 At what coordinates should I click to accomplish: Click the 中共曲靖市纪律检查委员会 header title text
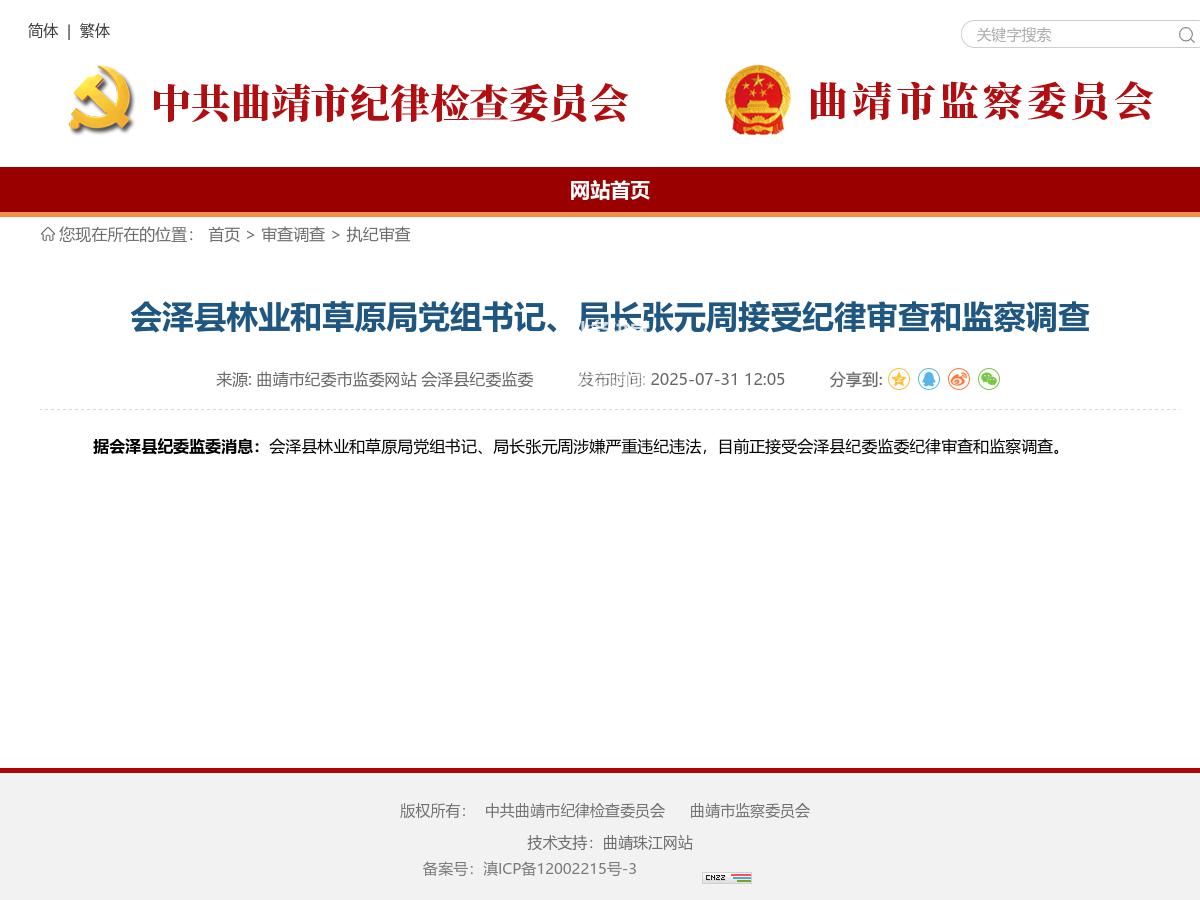click(x=390, y=101)
